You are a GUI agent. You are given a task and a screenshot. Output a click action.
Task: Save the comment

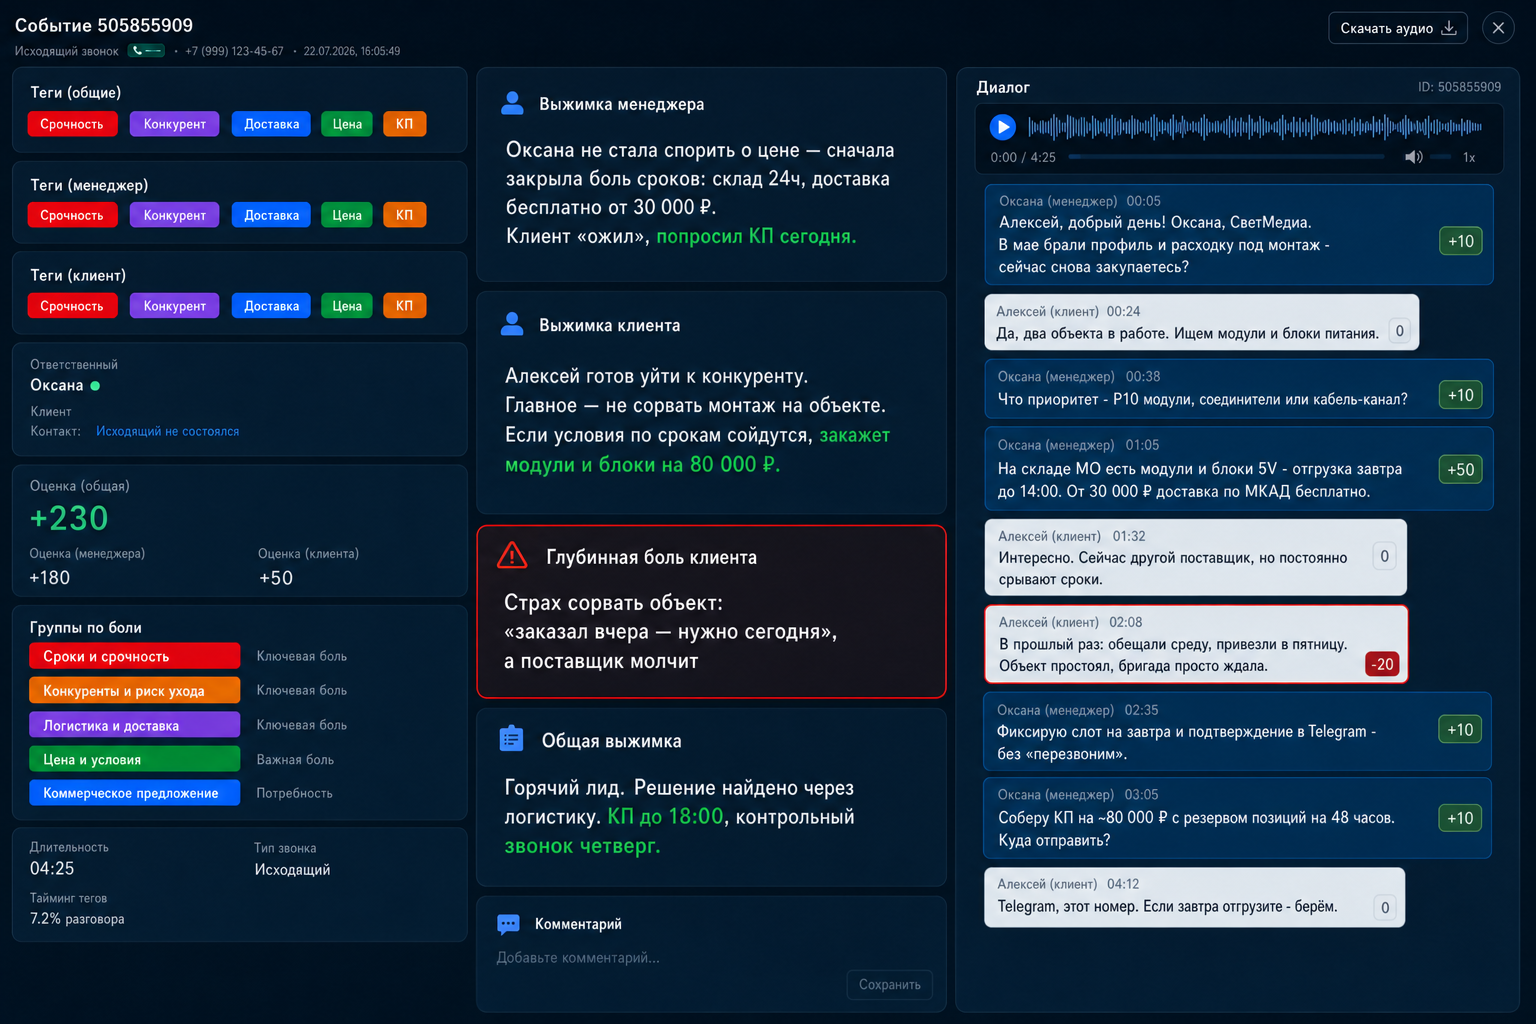pyautogui.click(x=889, y=984)
